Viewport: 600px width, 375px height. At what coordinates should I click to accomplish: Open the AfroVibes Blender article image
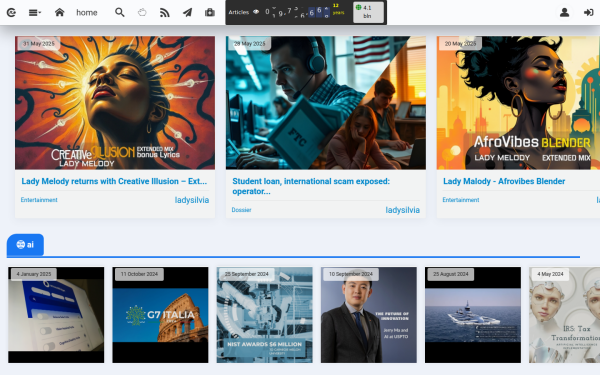click(x=518, y=103)
